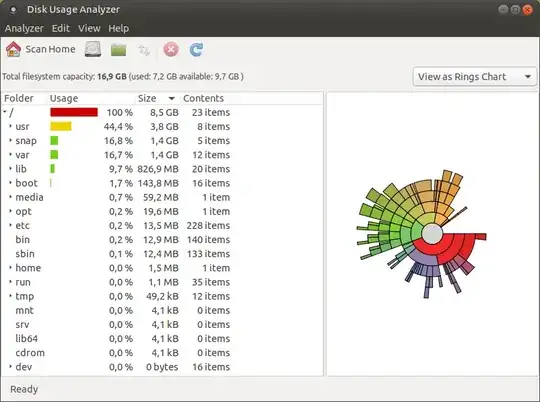Sort by the Usage column header
Screen dimensions: 540x402
91,98
